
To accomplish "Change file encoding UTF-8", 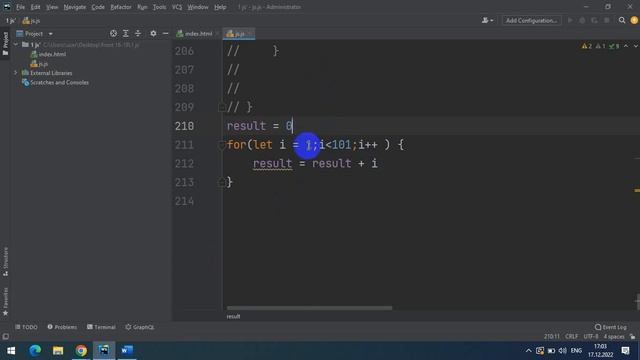I will pos(591,337).
